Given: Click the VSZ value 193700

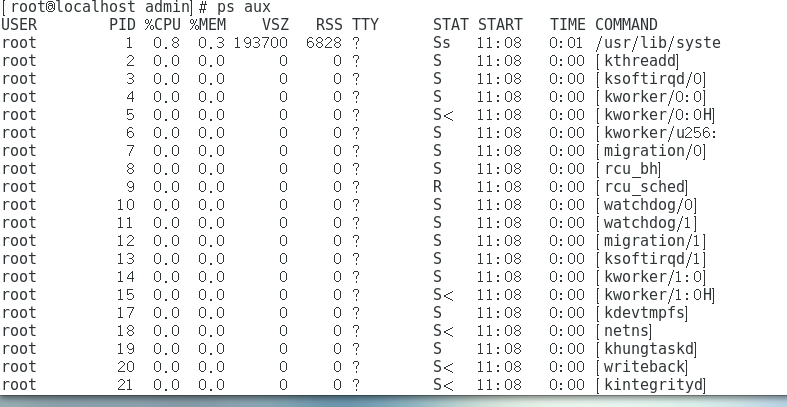Looking at the screenshot, I should [x=260, y=43].
